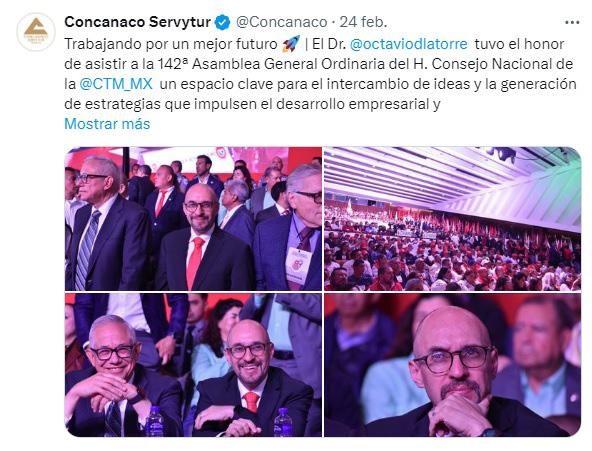Open the photo of men standing in suits
Screen dimensions: 592x451
pos(193,219)
